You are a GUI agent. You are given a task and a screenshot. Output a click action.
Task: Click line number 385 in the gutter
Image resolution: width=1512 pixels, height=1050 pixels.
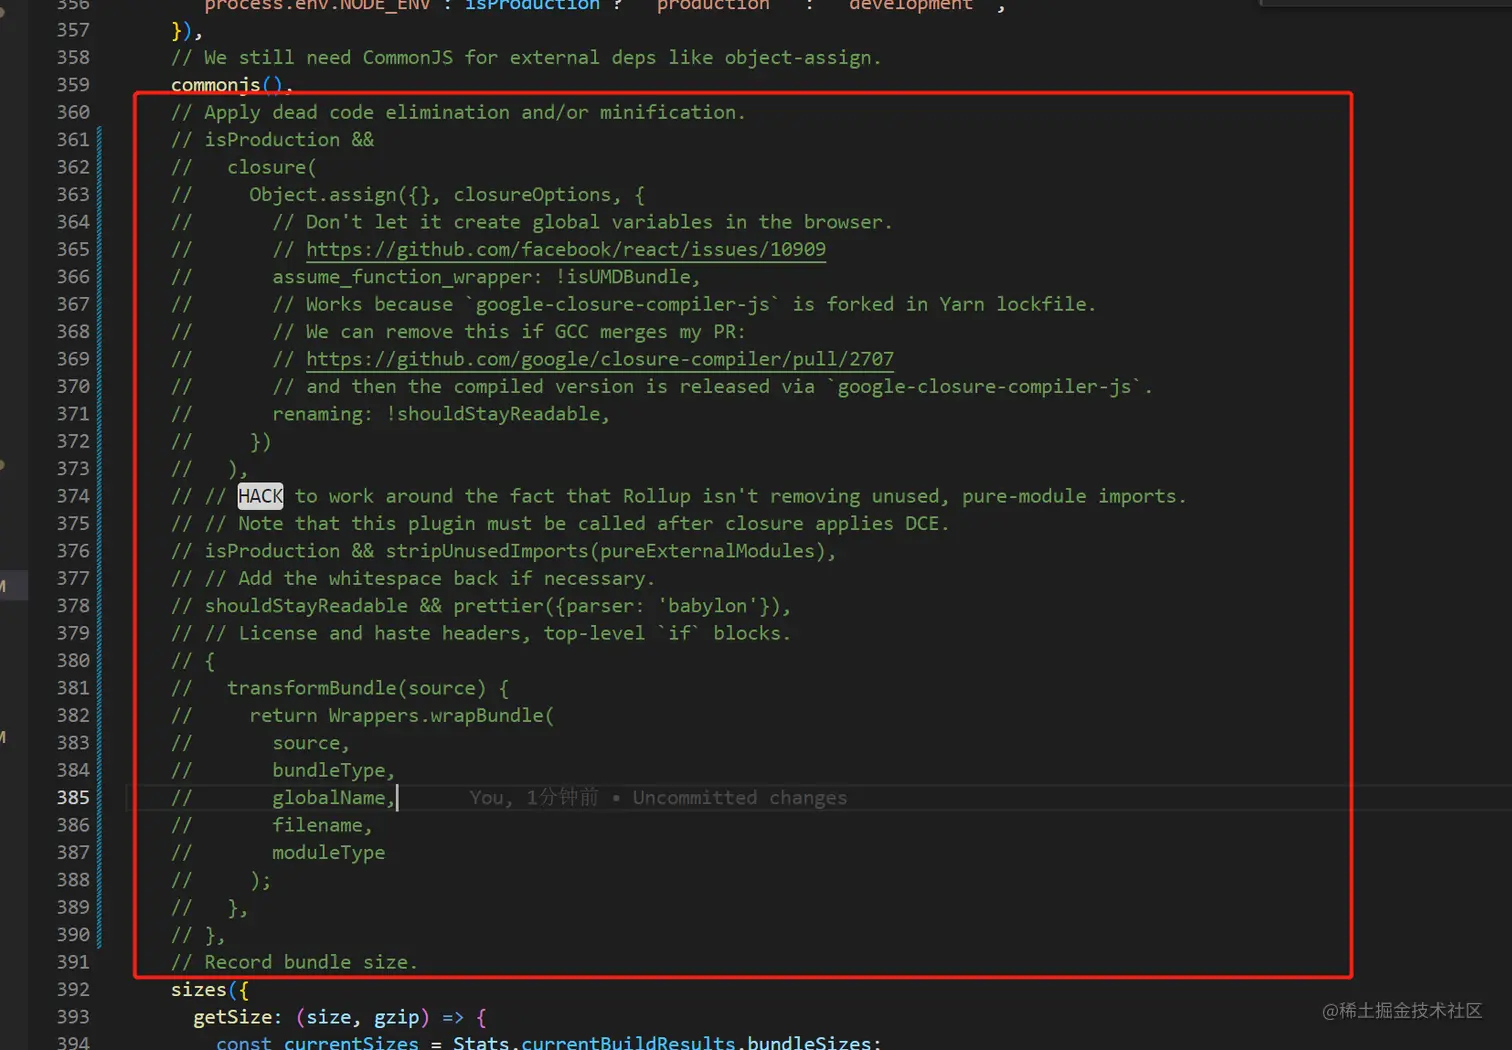pyautogui.click(x=73, y=798)
